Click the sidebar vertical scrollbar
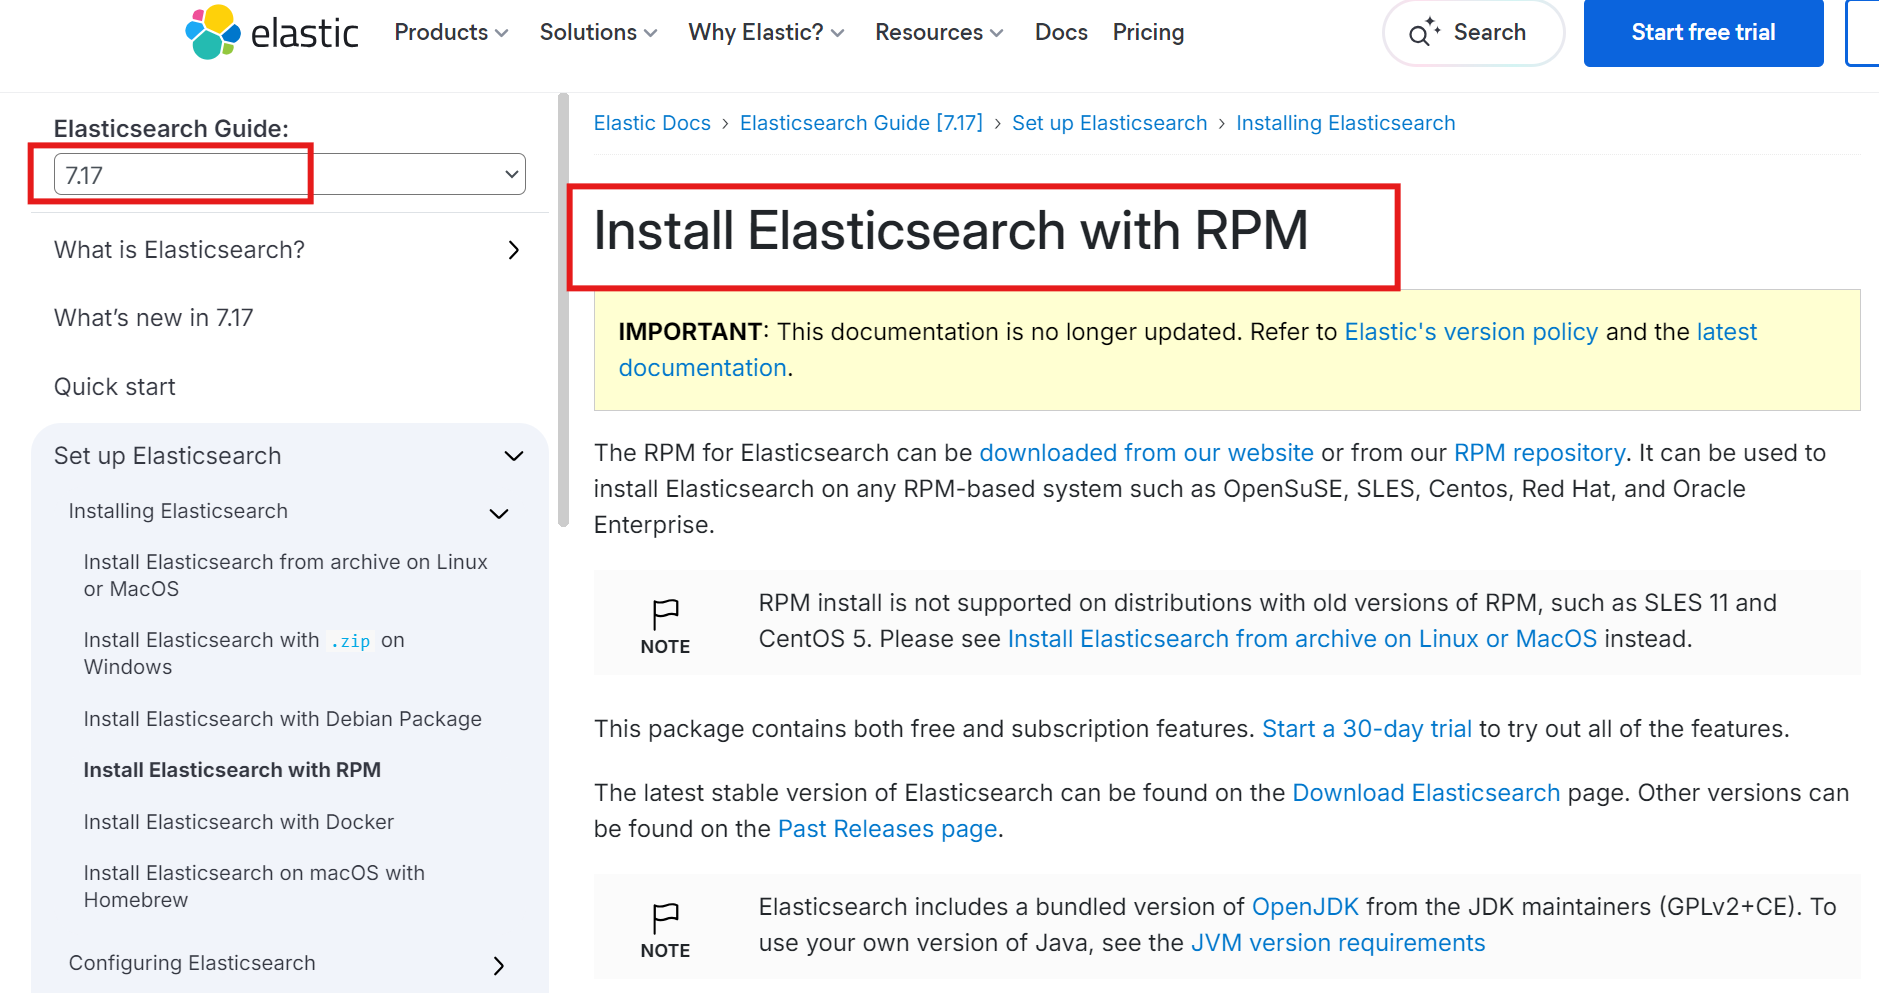This screenshot has height=993, width=1879. tap(563, 310)
